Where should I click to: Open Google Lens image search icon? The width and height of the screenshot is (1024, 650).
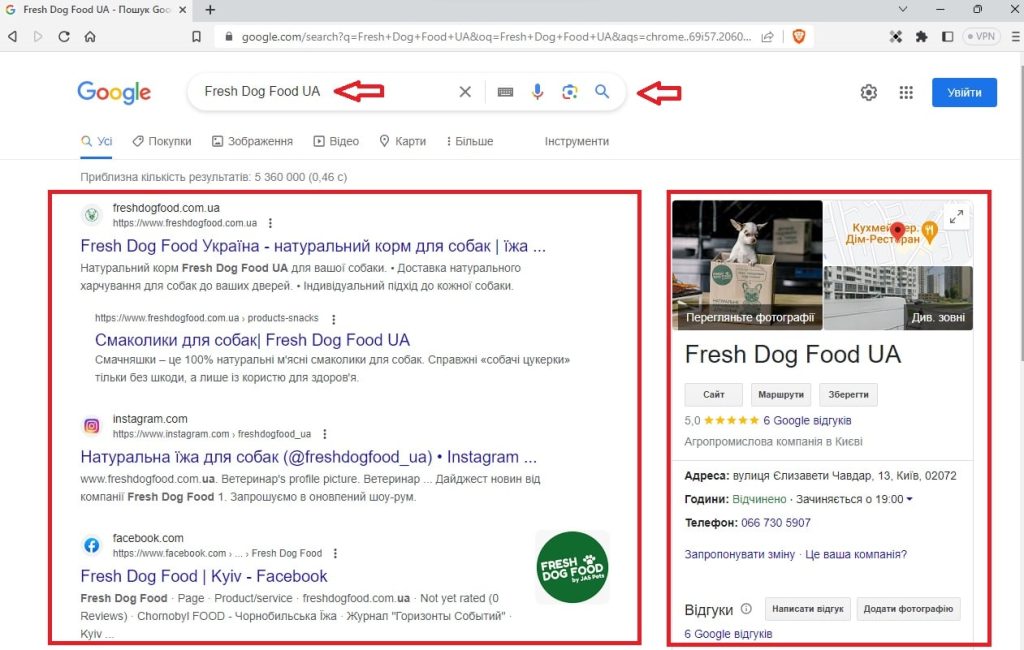tap(570, 91)
